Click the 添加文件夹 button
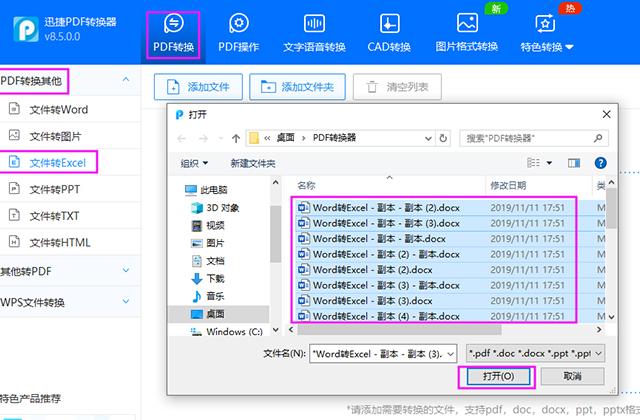 (x=298, y=87)
